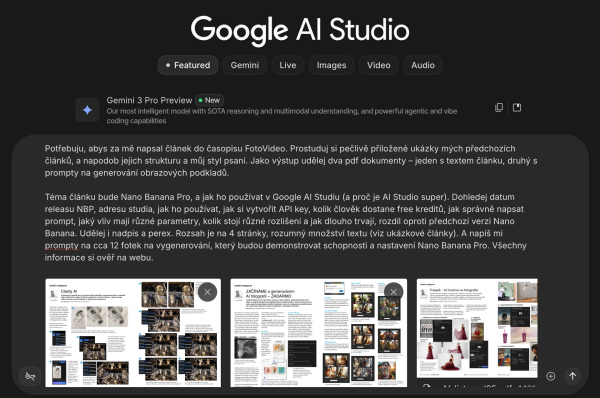Click the add attachment plus icon

click(x=551, y=376)
